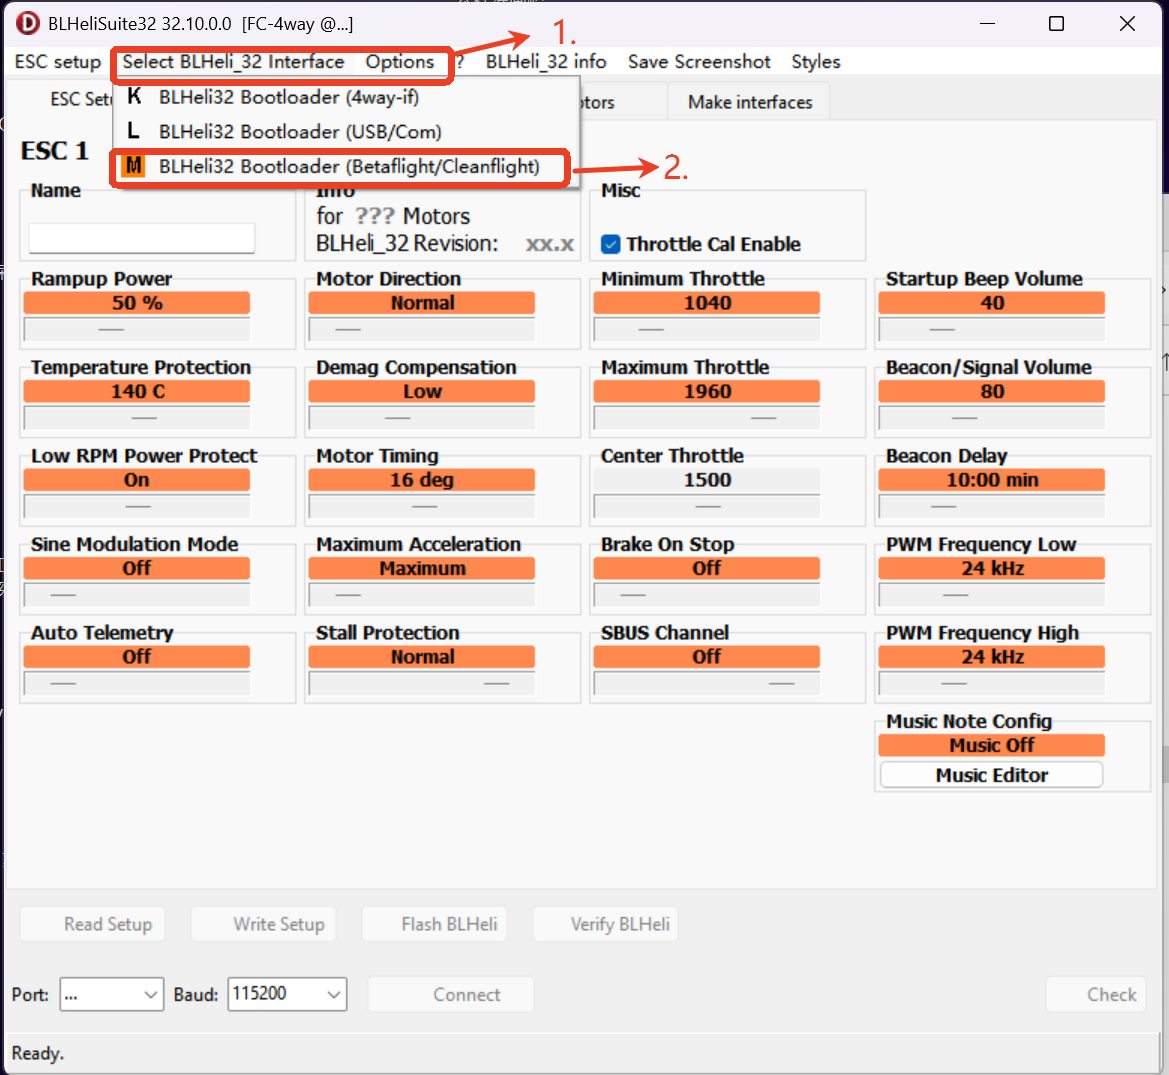This screenshot has width=1169, height=1075.
Task: Adjust the Center Throttle slider
Action: 706,506
